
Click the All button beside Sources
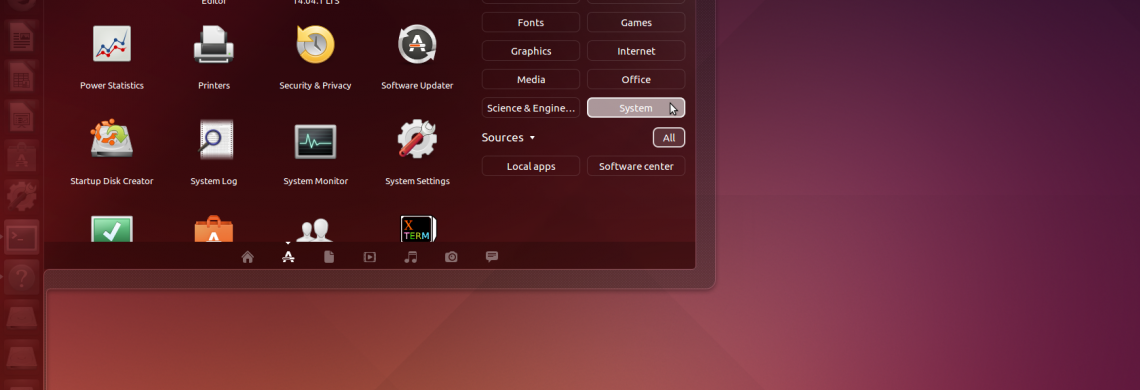[x=669, y=138]
